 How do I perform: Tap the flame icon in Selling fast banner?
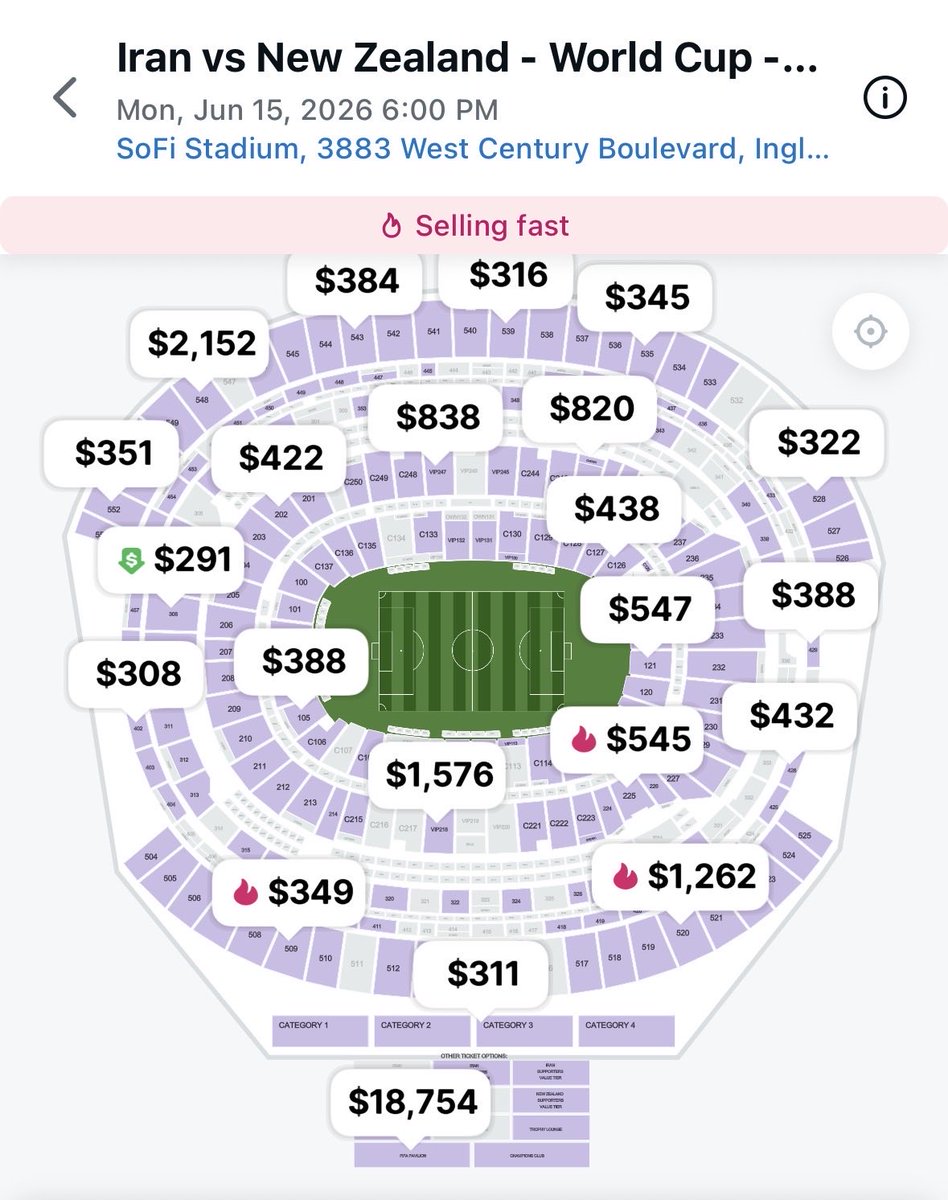tap(392, 226)
